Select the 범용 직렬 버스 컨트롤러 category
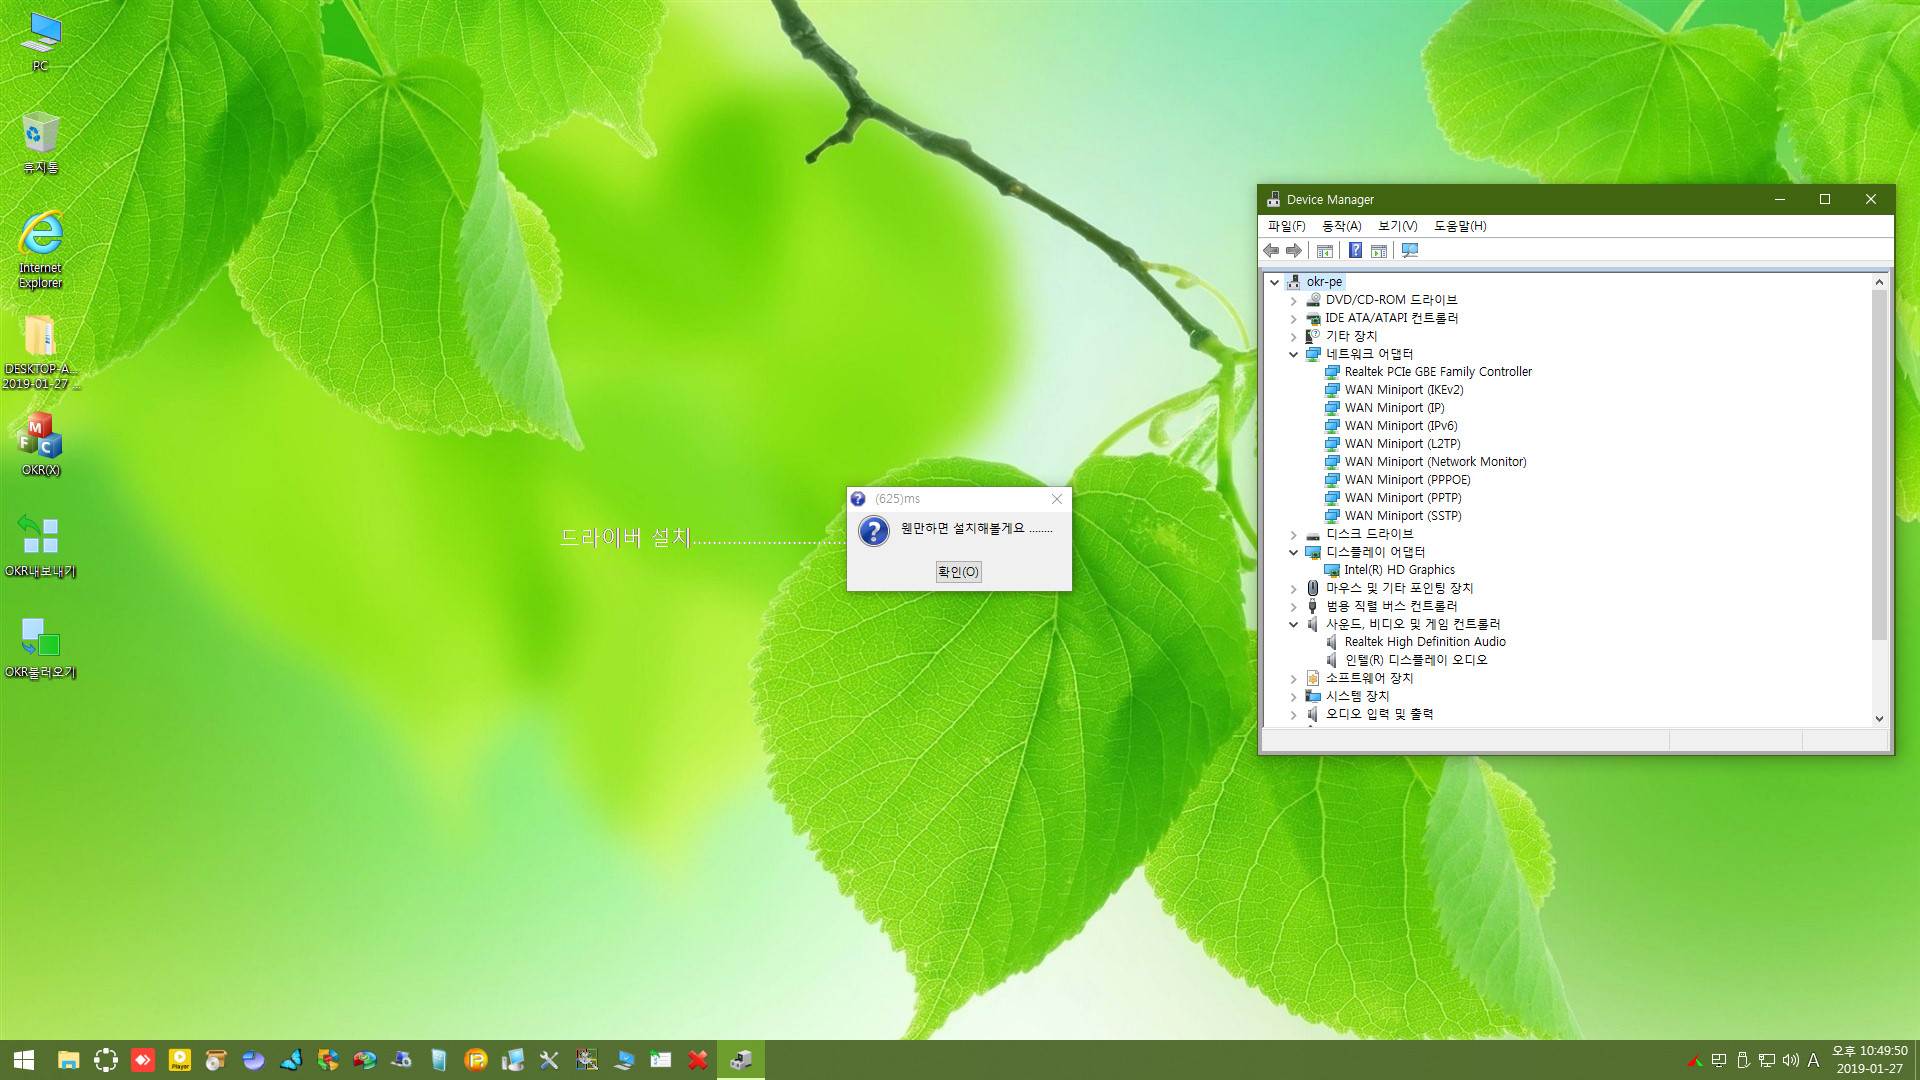Image resolution: width=1920 pixels, height=1080 pixels. pos(1391,606)
